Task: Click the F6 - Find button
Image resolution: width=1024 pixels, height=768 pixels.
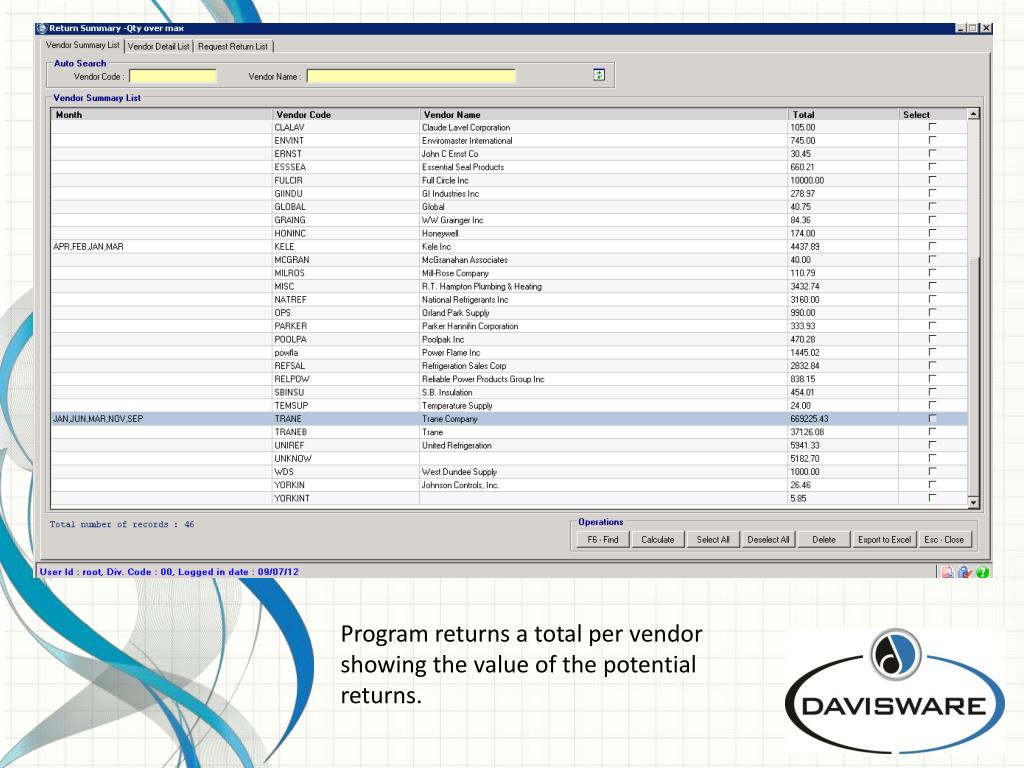Action: [603, 539]
